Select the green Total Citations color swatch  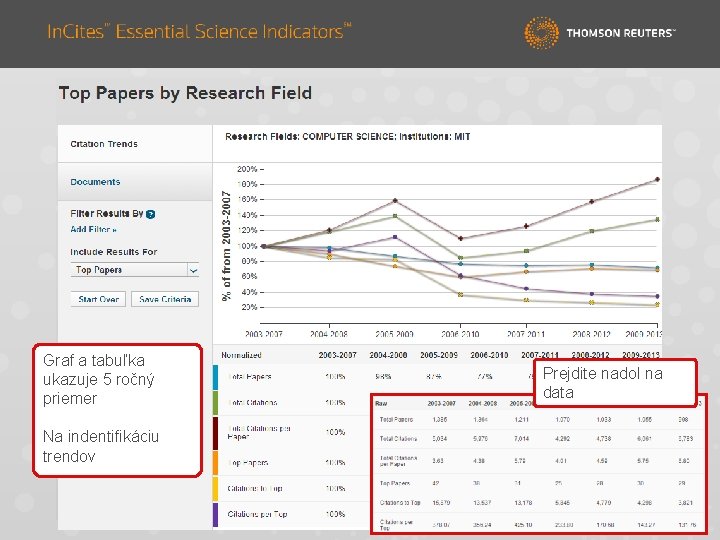[x=215, y=403]
